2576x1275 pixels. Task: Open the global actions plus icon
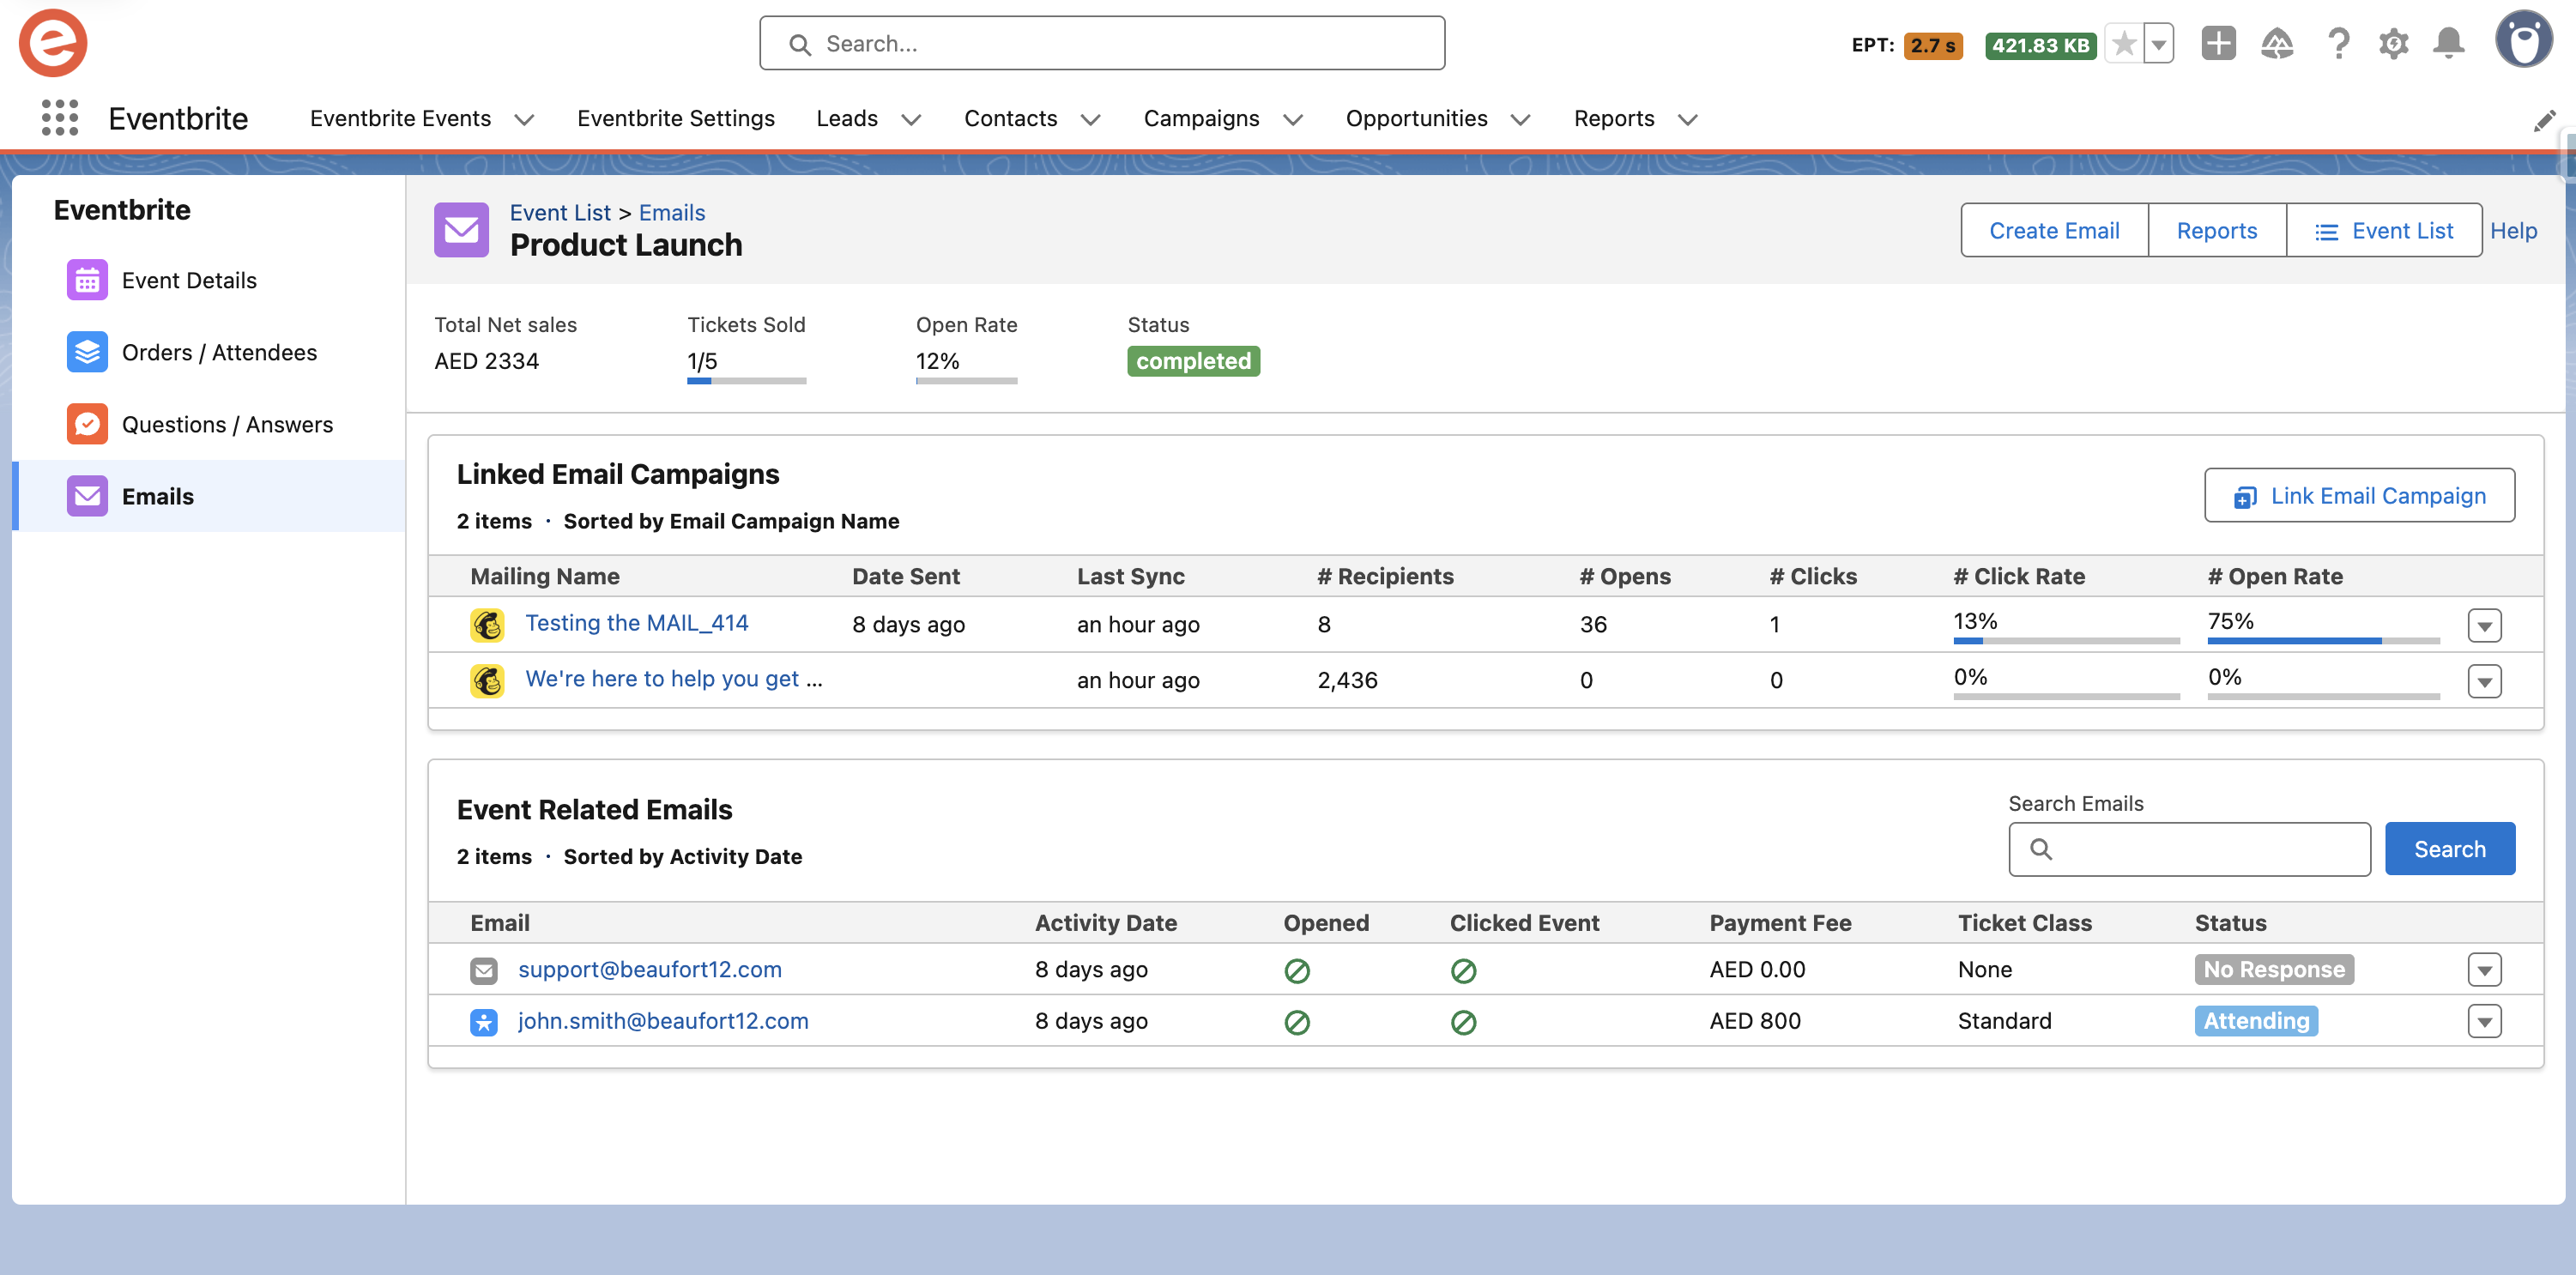click(2218, 43)
